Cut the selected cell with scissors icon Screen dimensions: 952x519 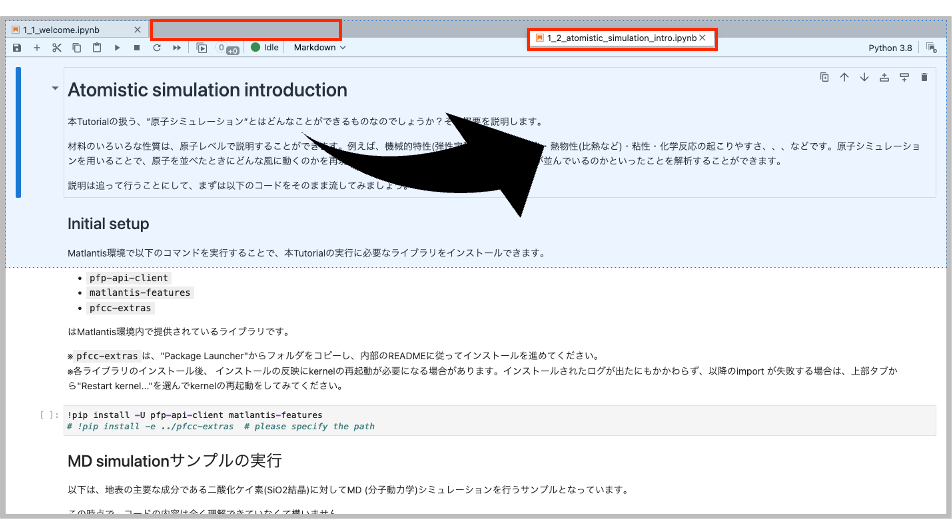point(57,47)
